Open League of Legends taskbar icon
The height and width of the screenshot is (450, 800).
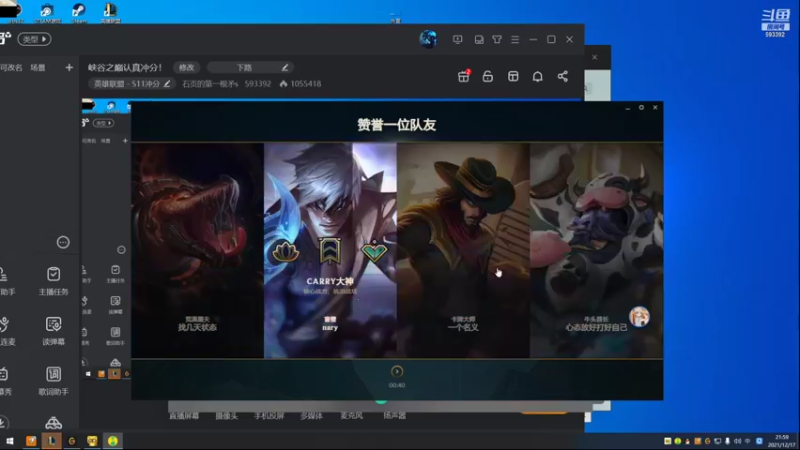pyautogui.click(x=52, y=441)
